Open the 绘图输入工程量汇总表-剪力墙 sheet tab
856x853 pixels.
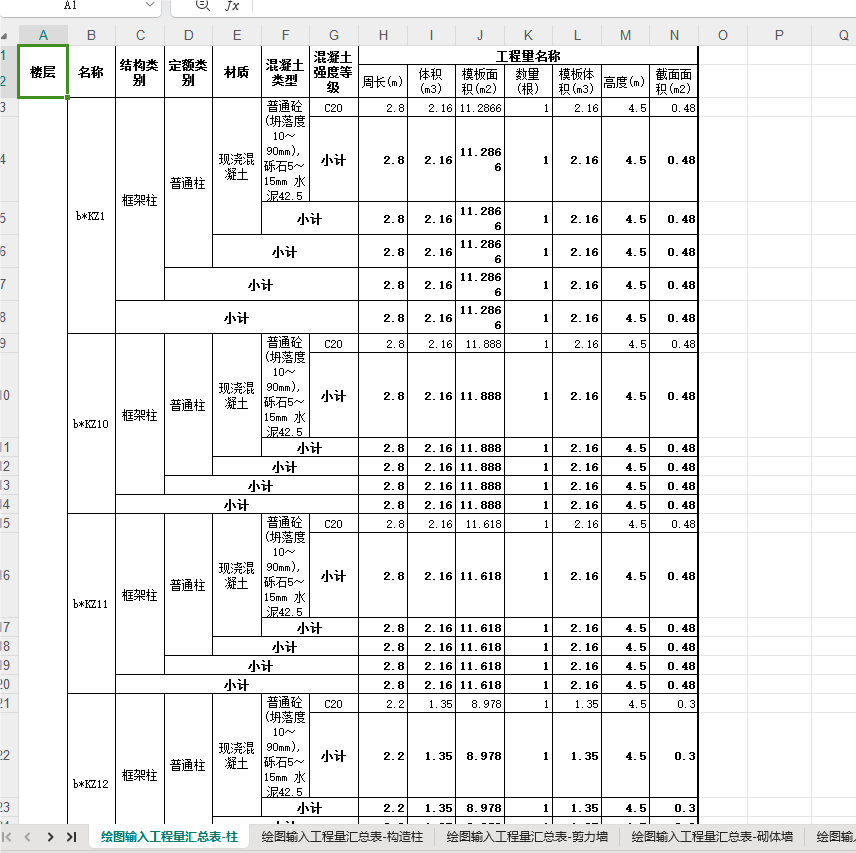pos(527,837)
